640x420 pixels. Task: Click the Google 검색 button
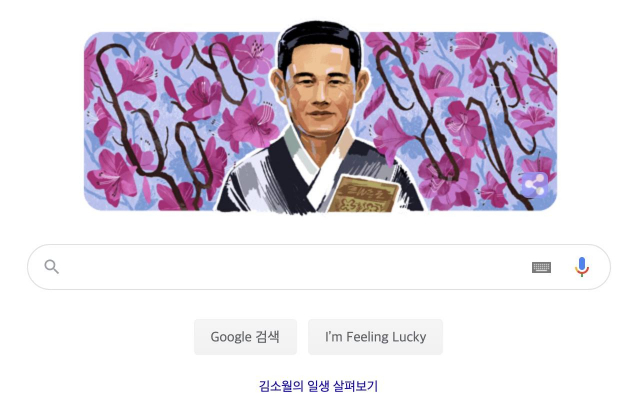pyautogui.click(x=245, y=337)
